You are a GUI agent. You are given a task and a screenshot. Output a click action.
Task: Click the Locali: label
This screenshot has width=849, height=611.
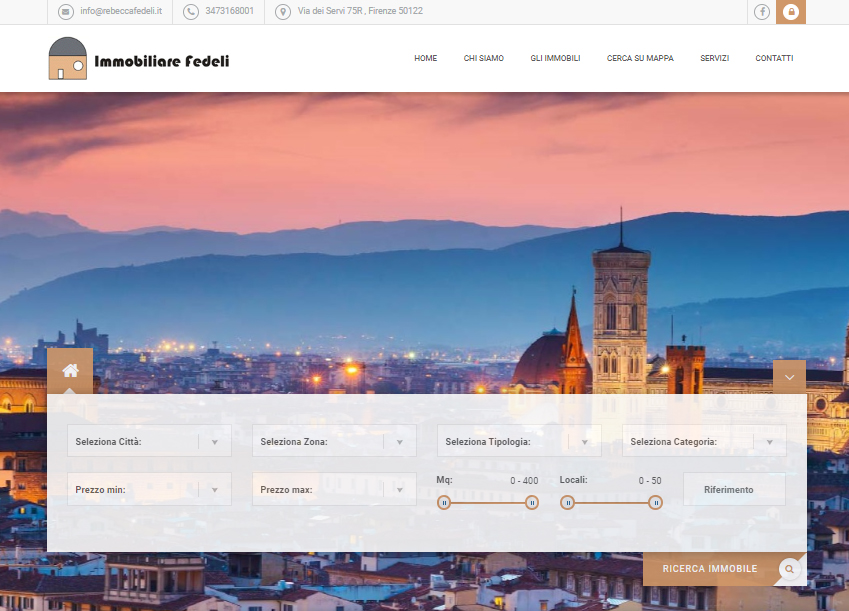573,480
